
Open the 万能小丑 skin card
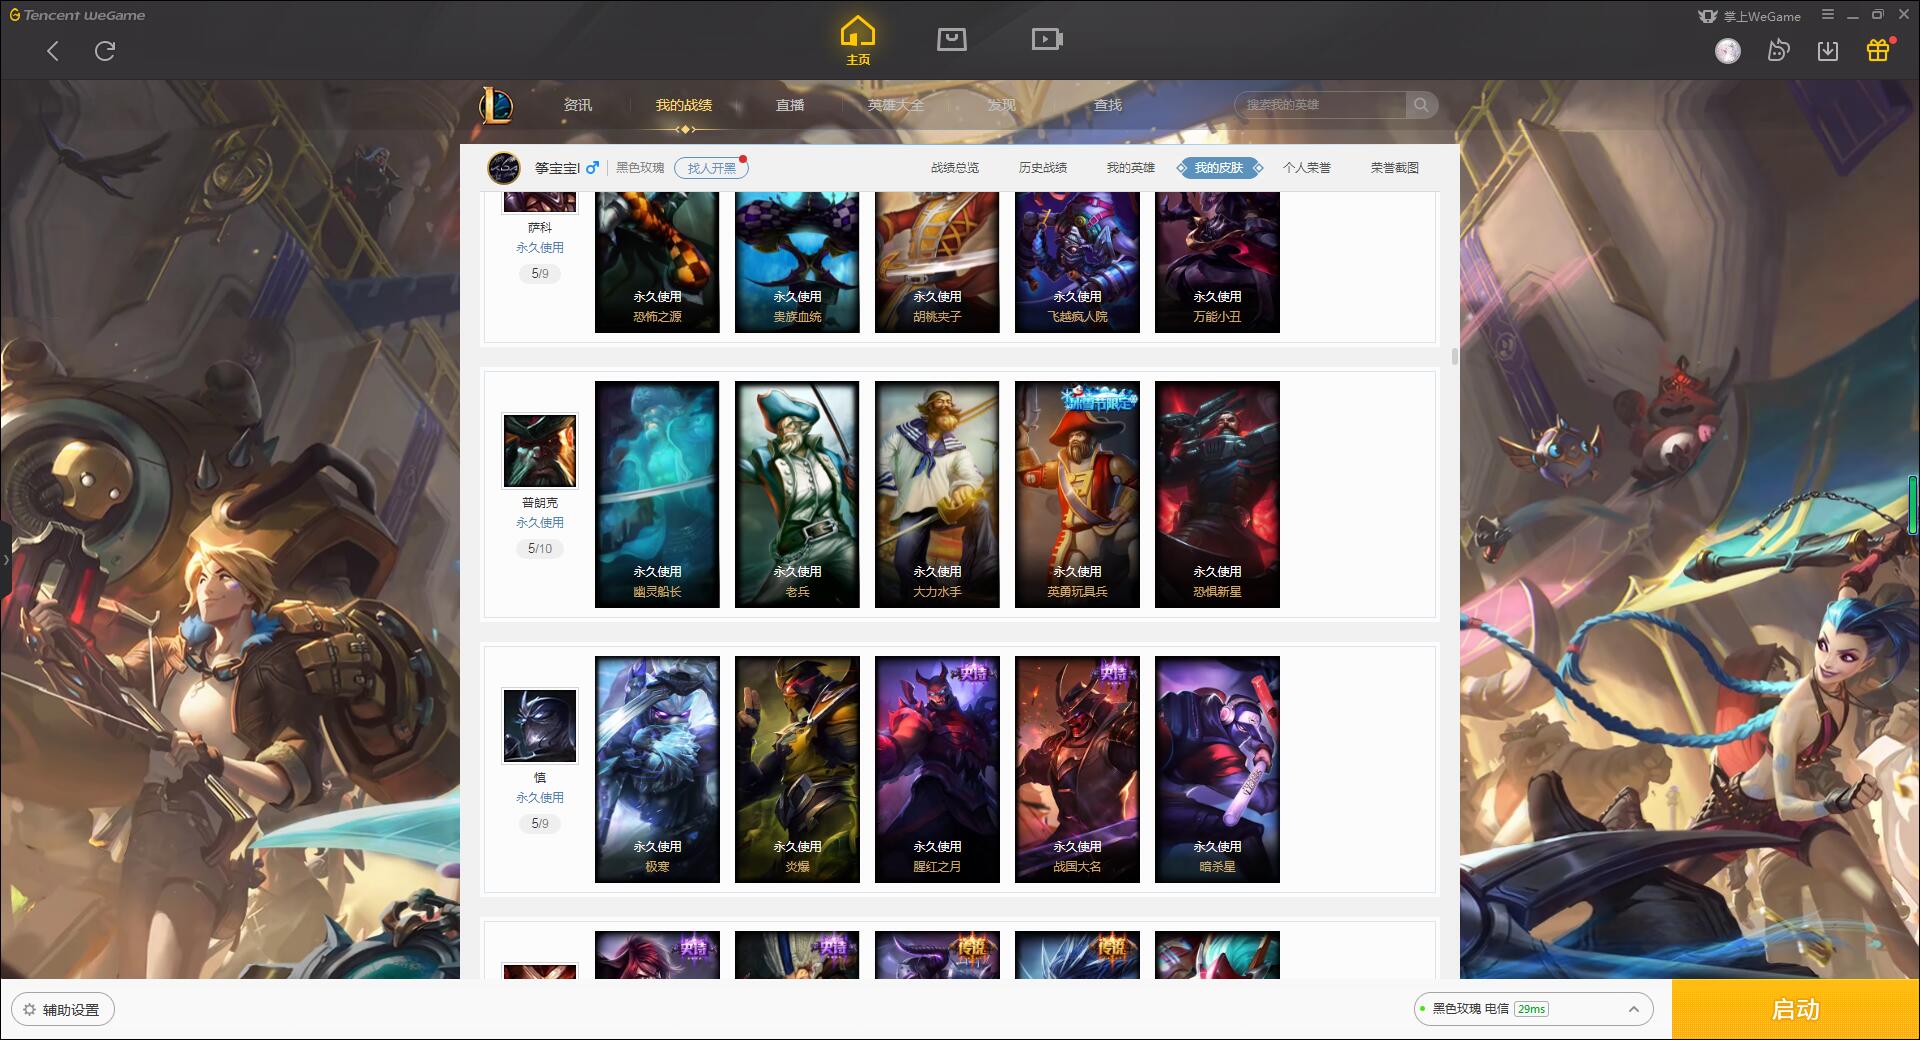click(1217, 262)
